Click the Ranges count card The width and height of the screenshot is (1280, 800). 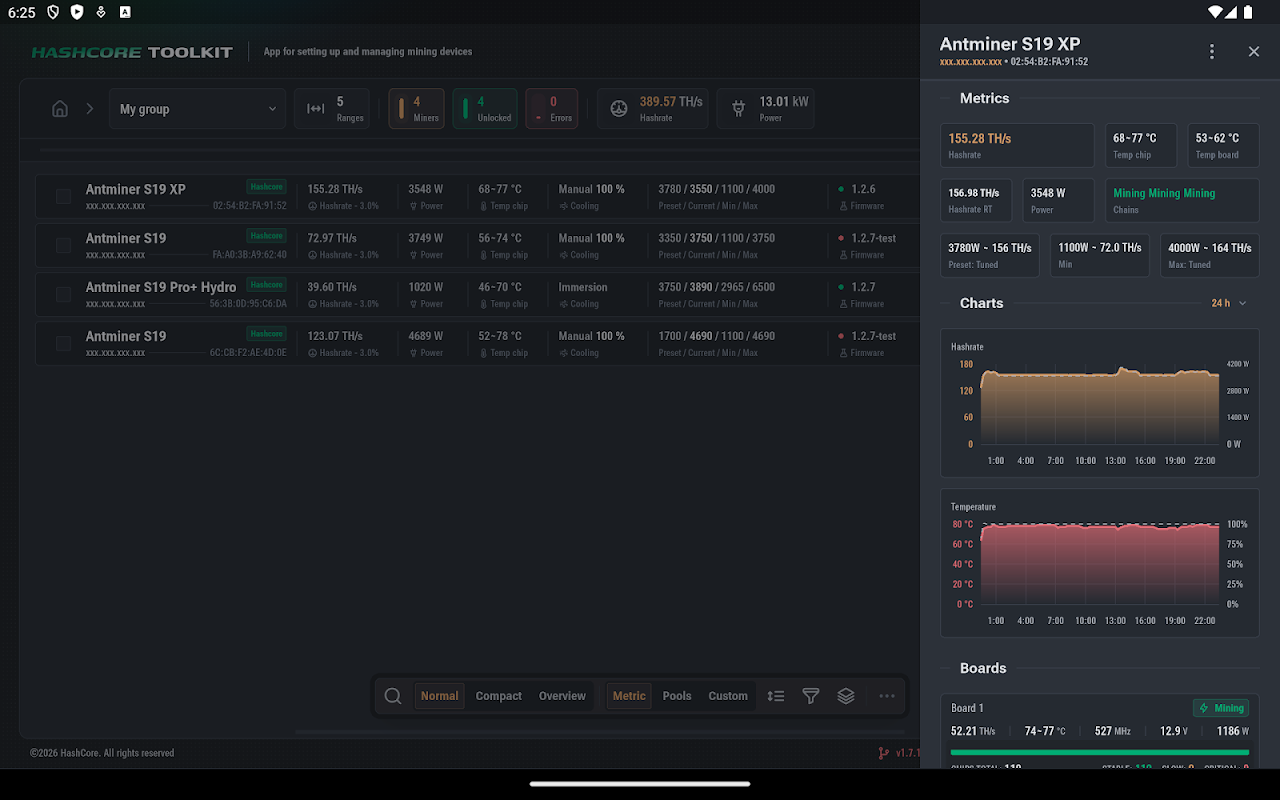coord(331,109)
